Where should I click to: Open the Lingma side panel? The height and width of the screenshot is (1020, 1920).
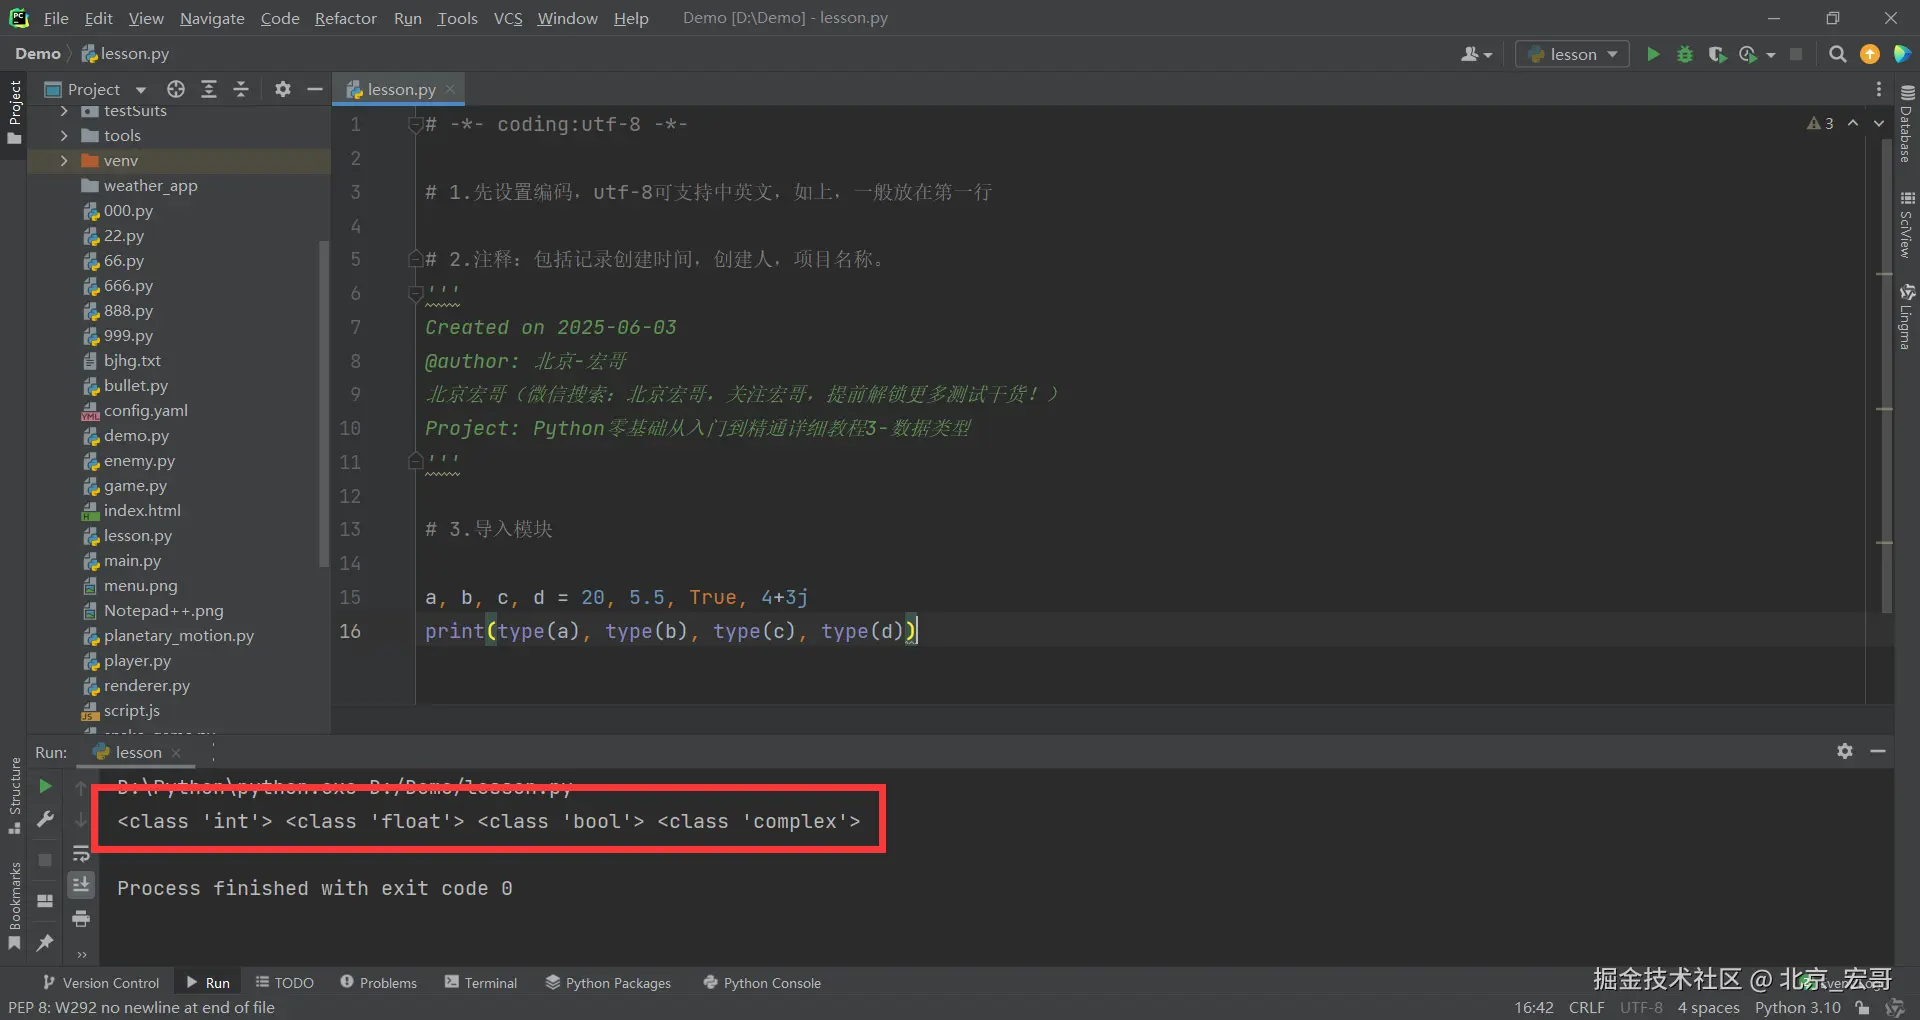pyautogui.click(x=1907, y=316)
